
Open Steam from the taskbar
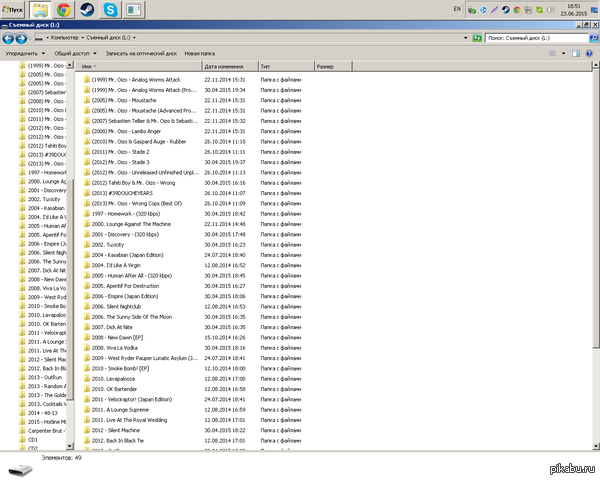tap(87, 10)
